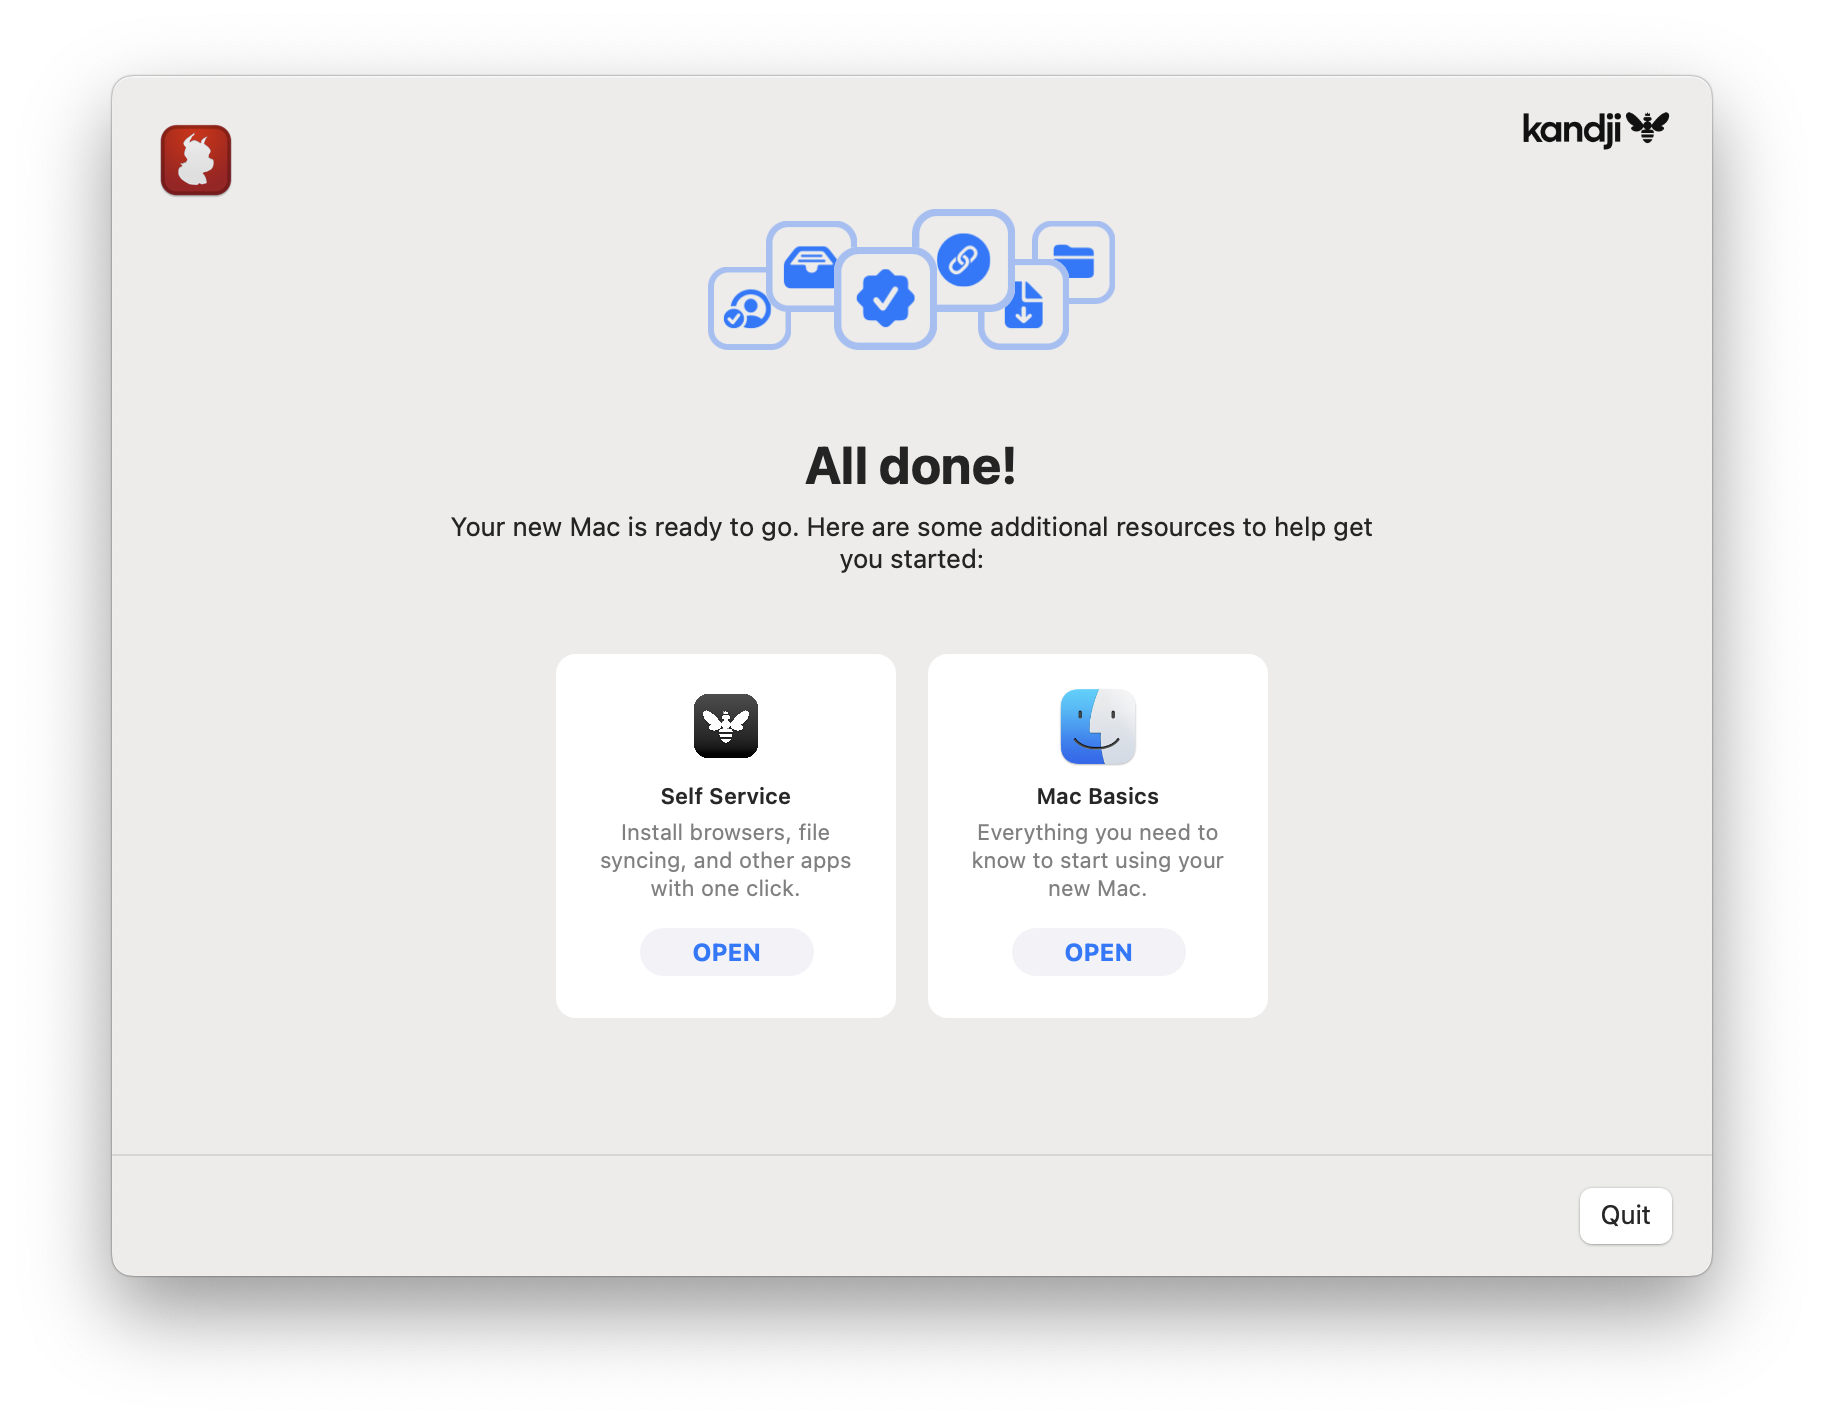Click the Finder icon on Mac Basics card

point(1097,727)
